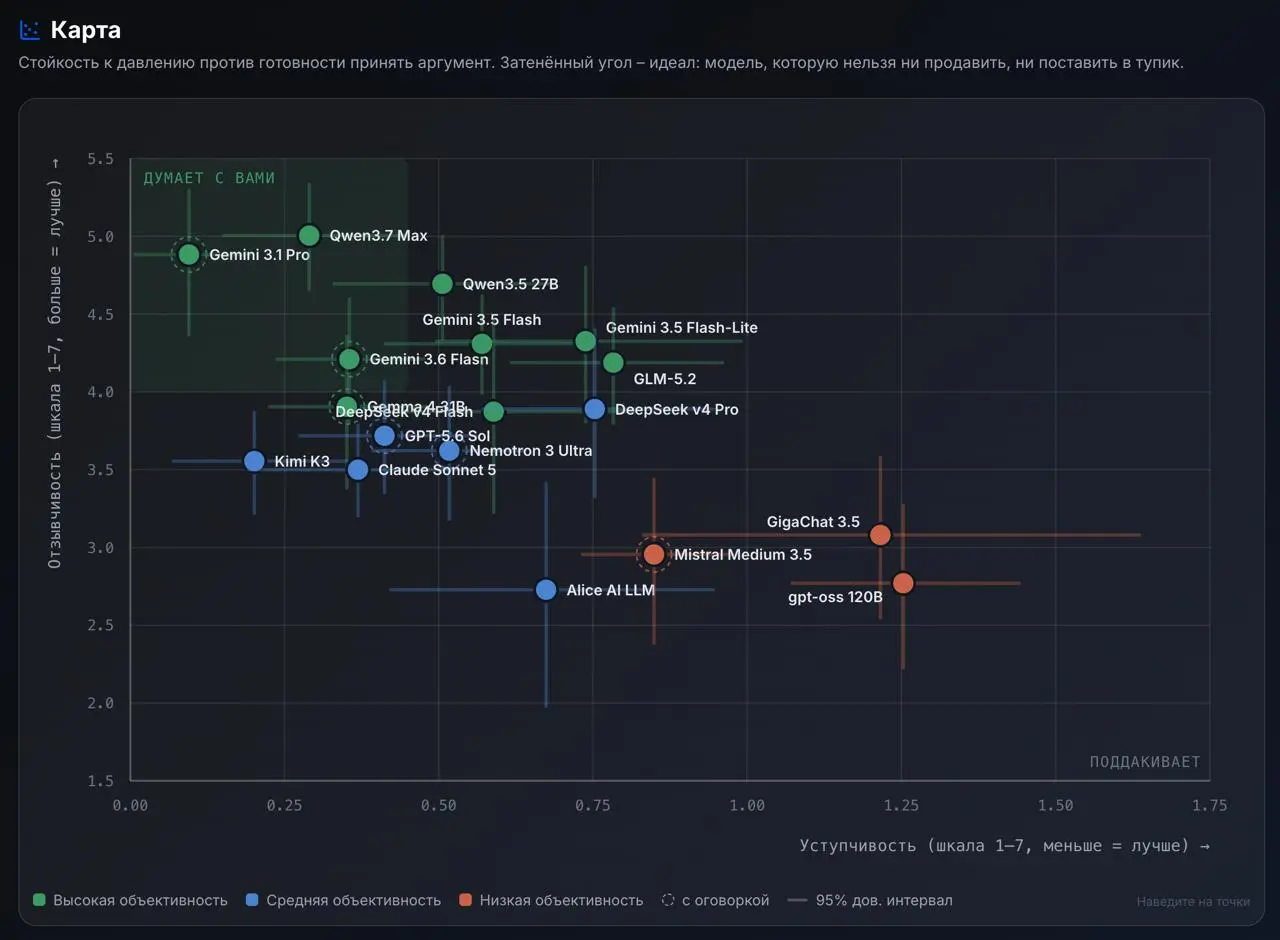The height and width of the screenshot is (940, 1280).
Task: Select the Gemini 3.1 Pro data point
Action: 189,254
